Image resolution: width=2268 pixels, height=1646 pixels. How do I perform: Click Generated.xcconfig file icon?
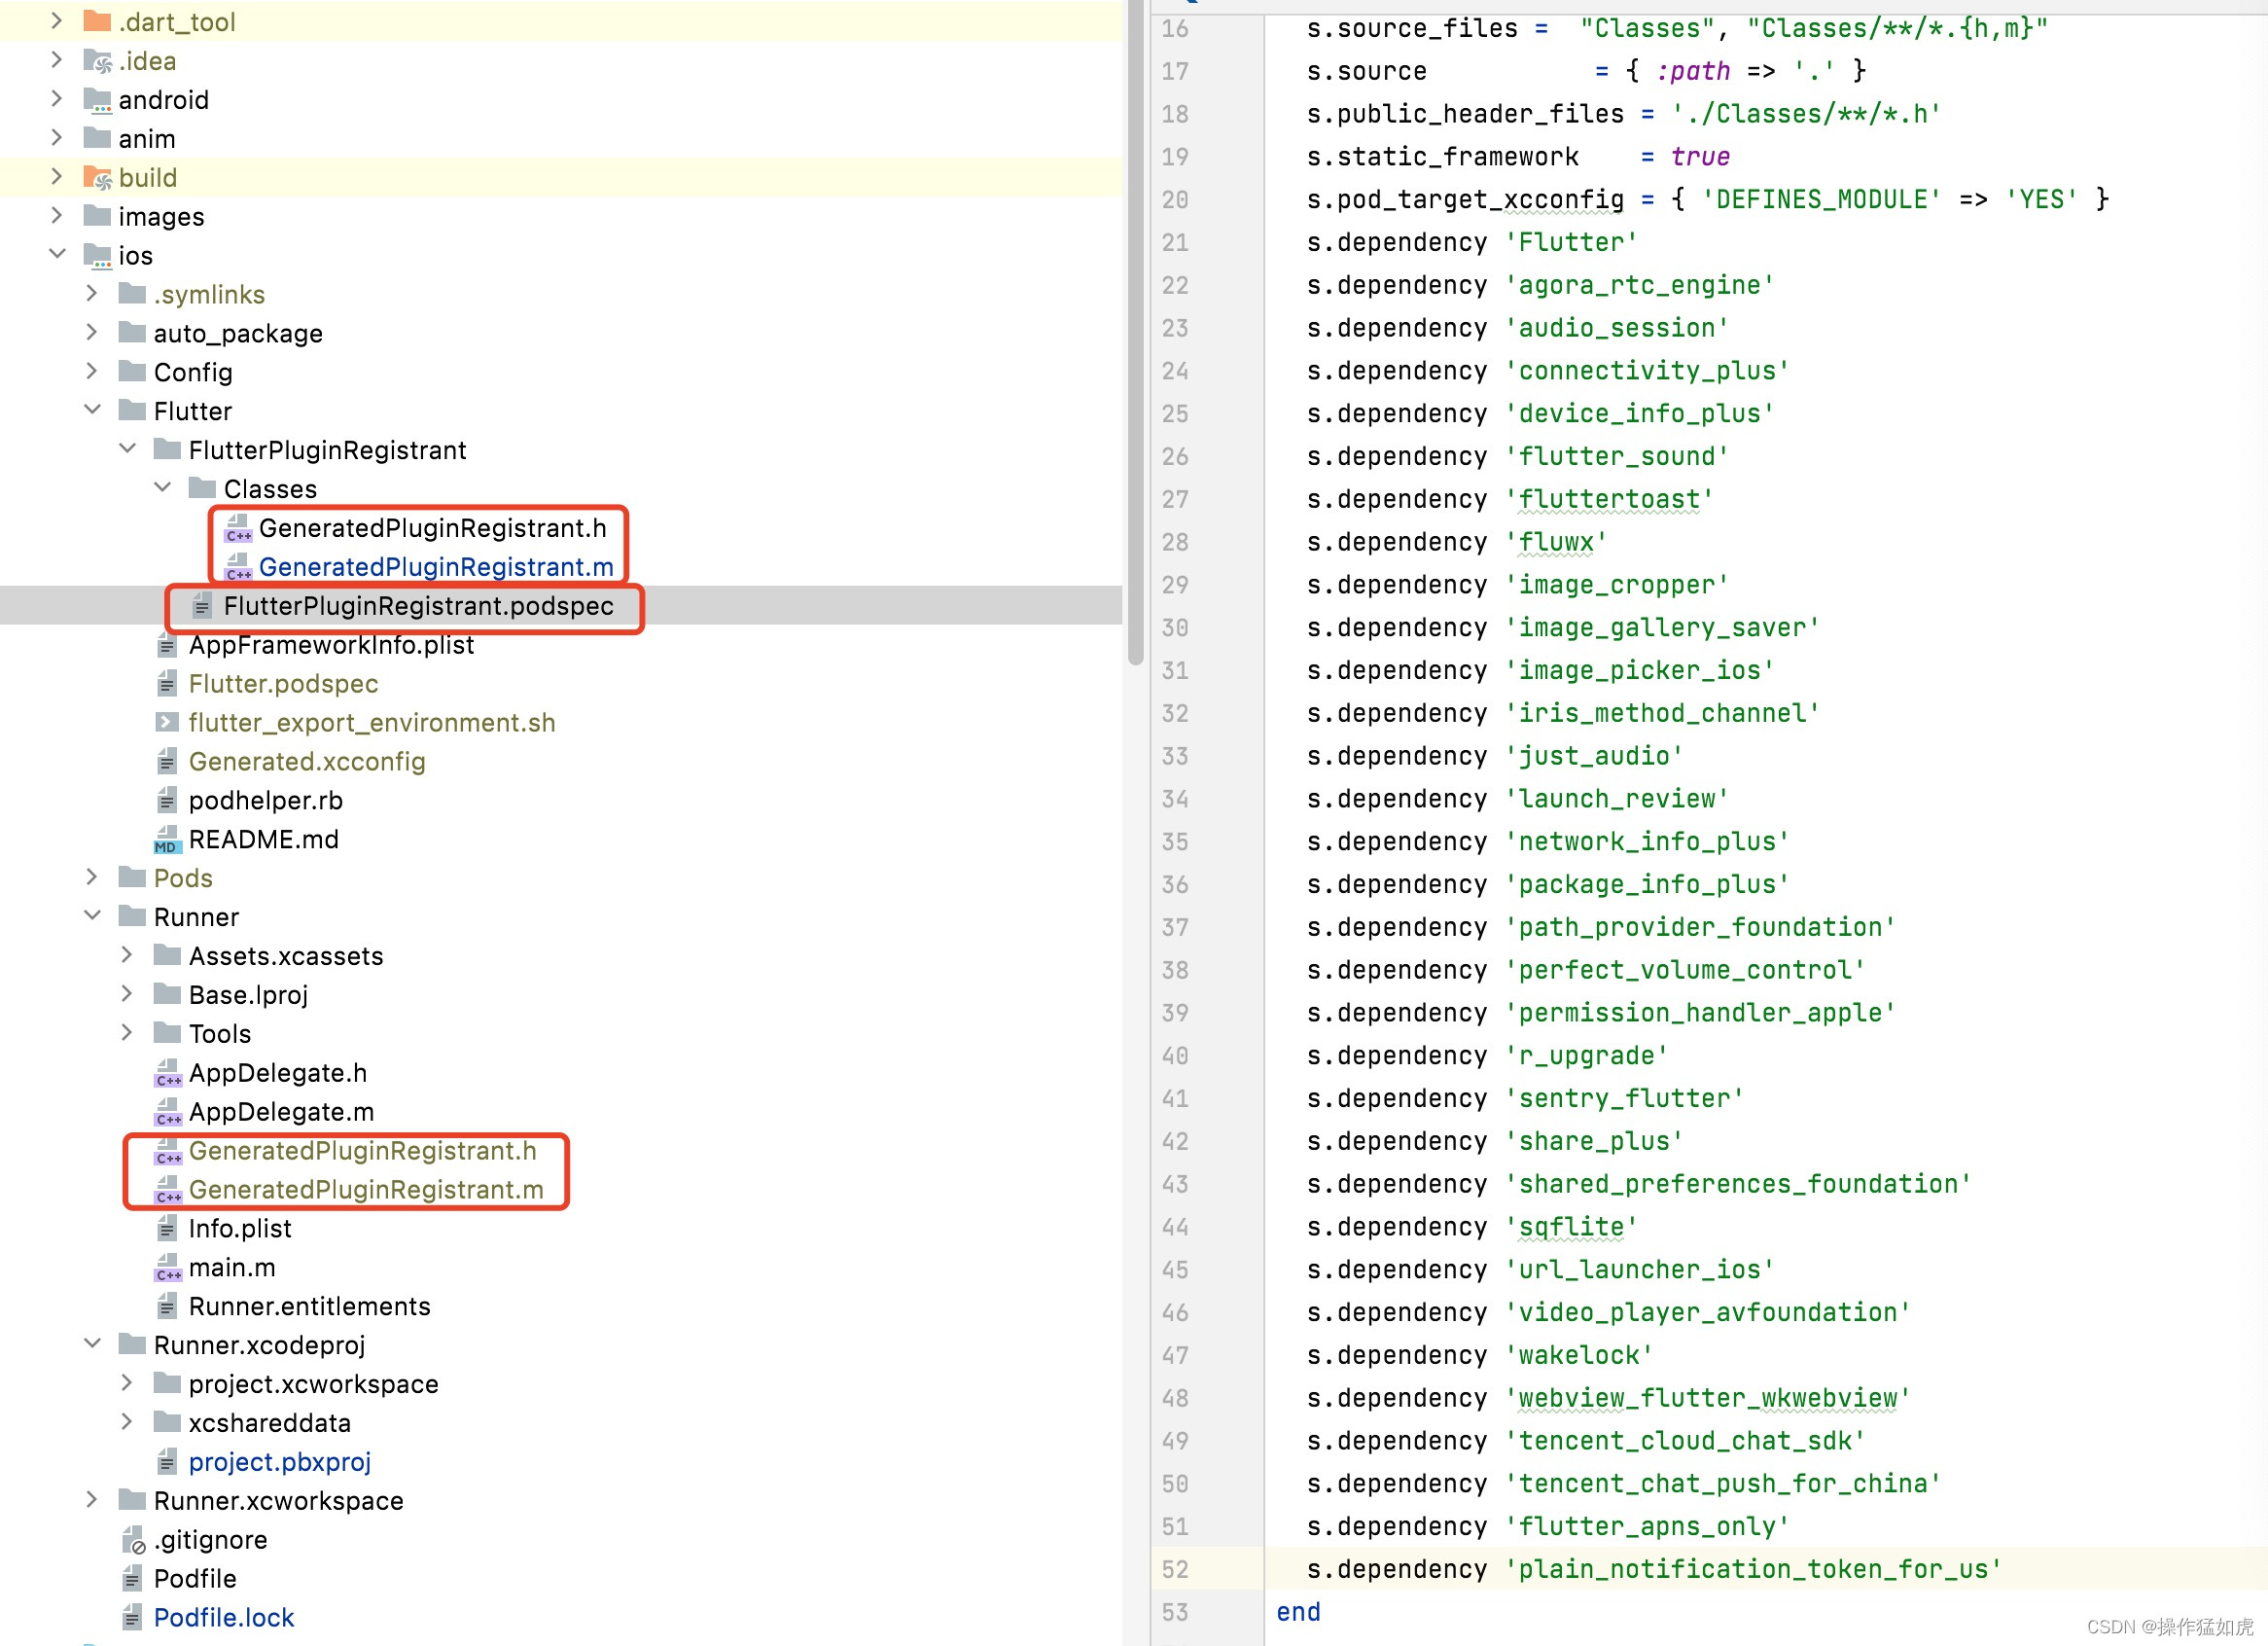(167, 761)
